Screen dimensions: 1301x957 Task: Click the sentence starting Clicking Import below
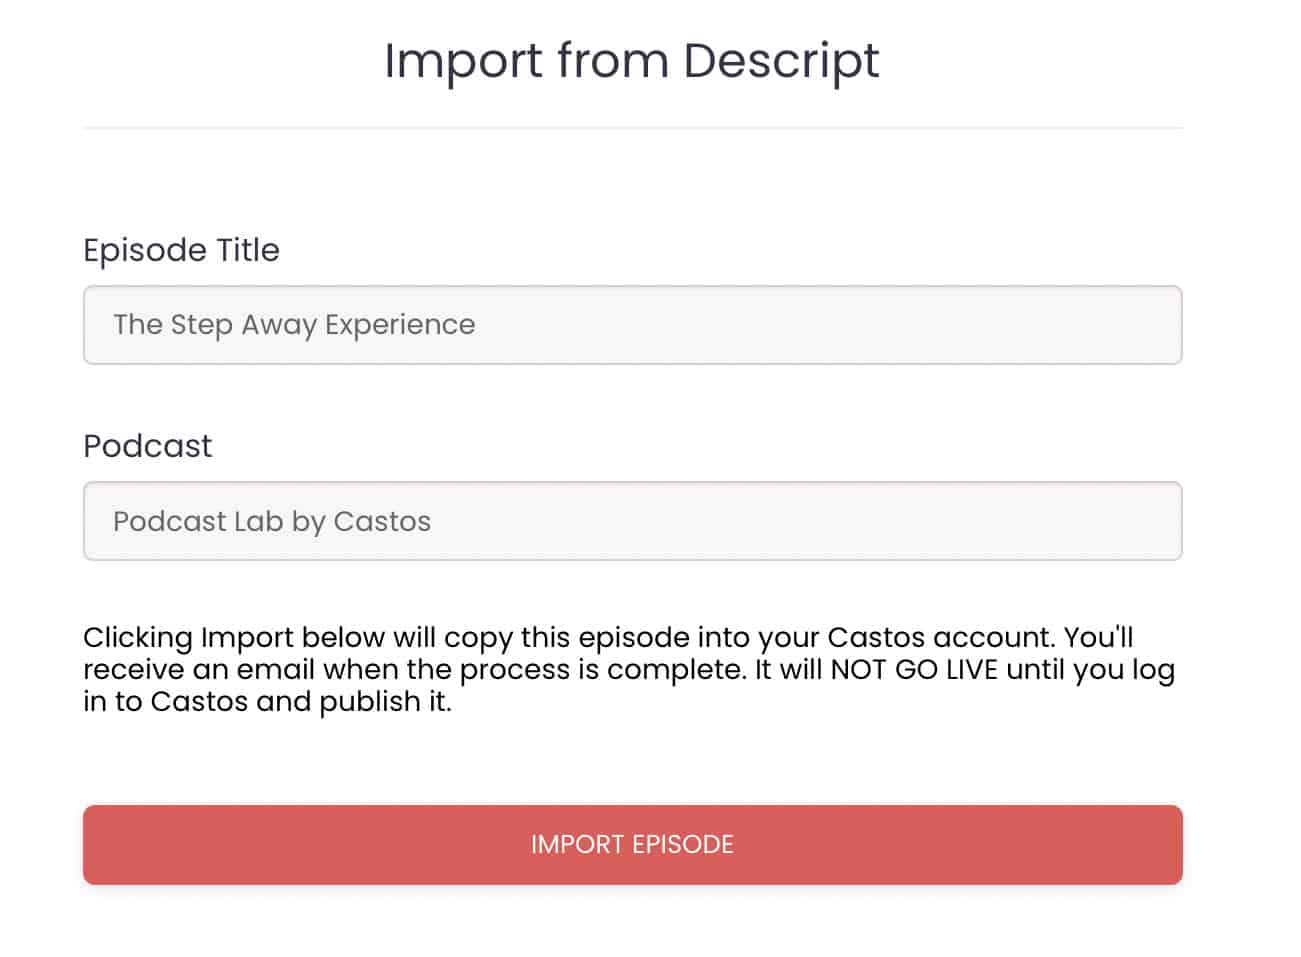[x=572, y=638]
